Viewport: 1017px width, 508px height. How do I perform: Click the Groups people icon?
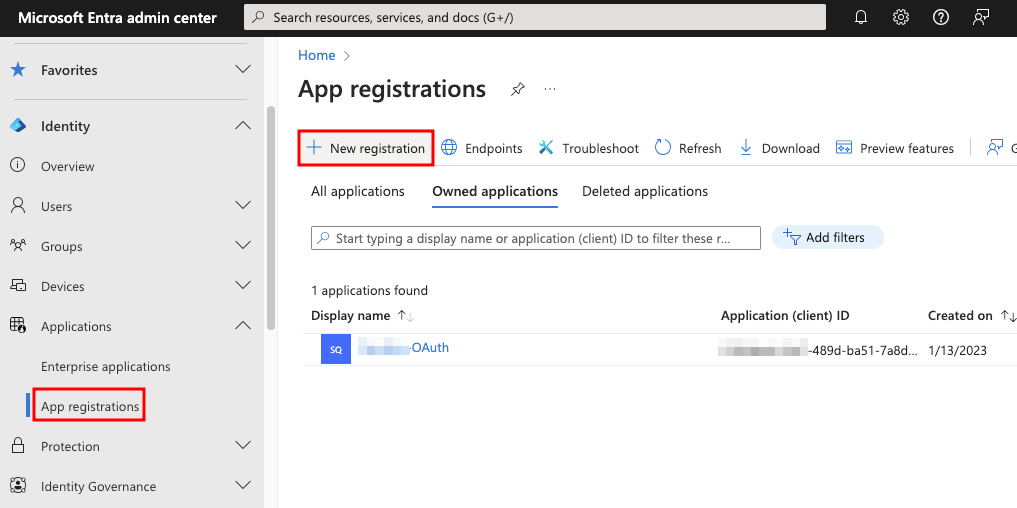(x=18, y=246)
